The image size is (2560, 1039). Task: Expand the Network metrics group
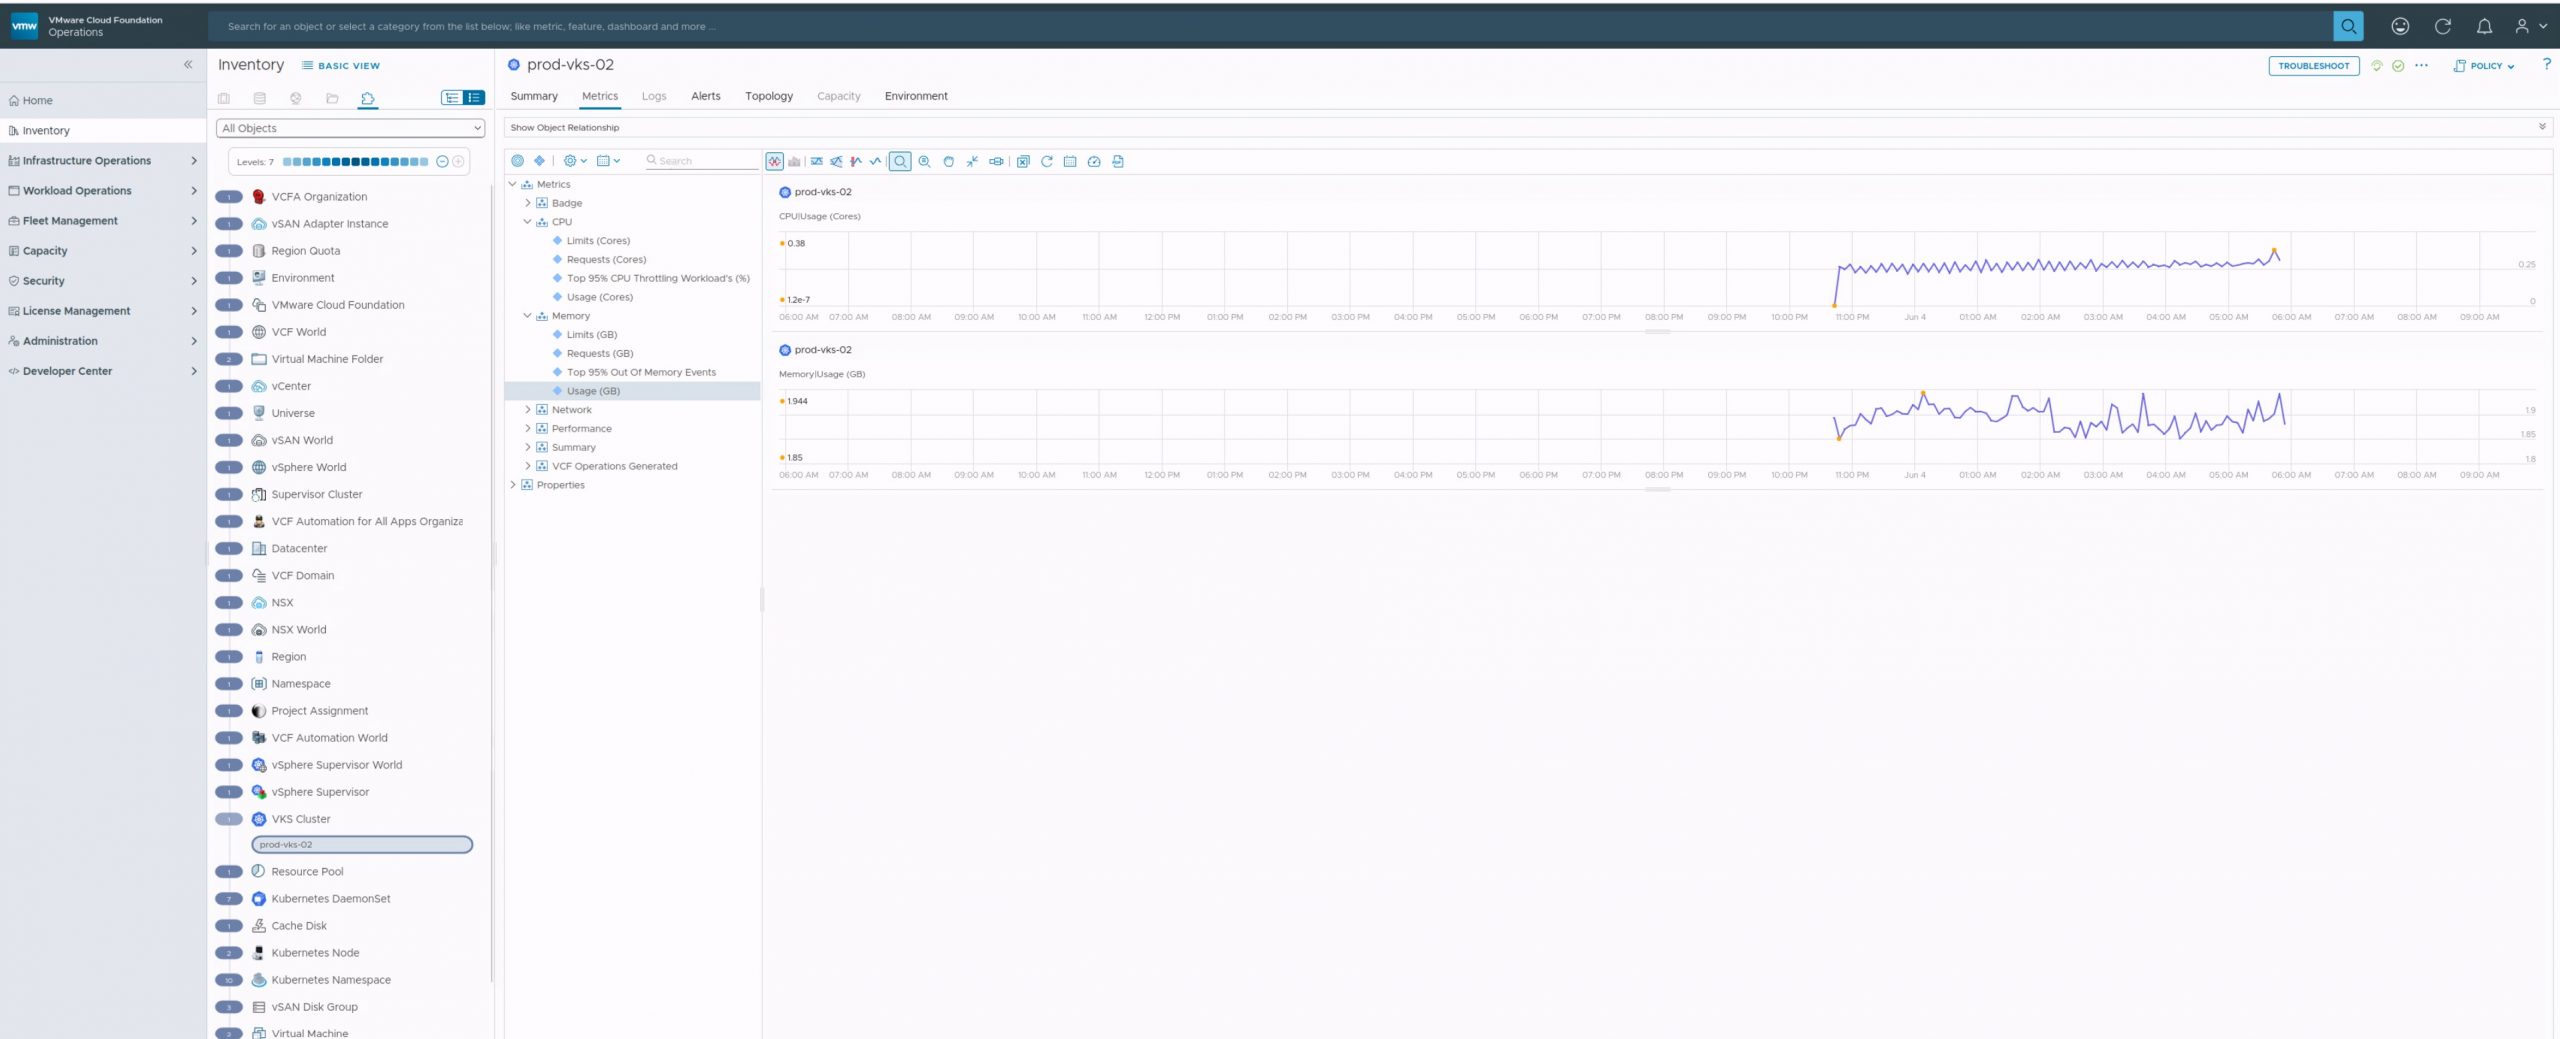(528, 410)
